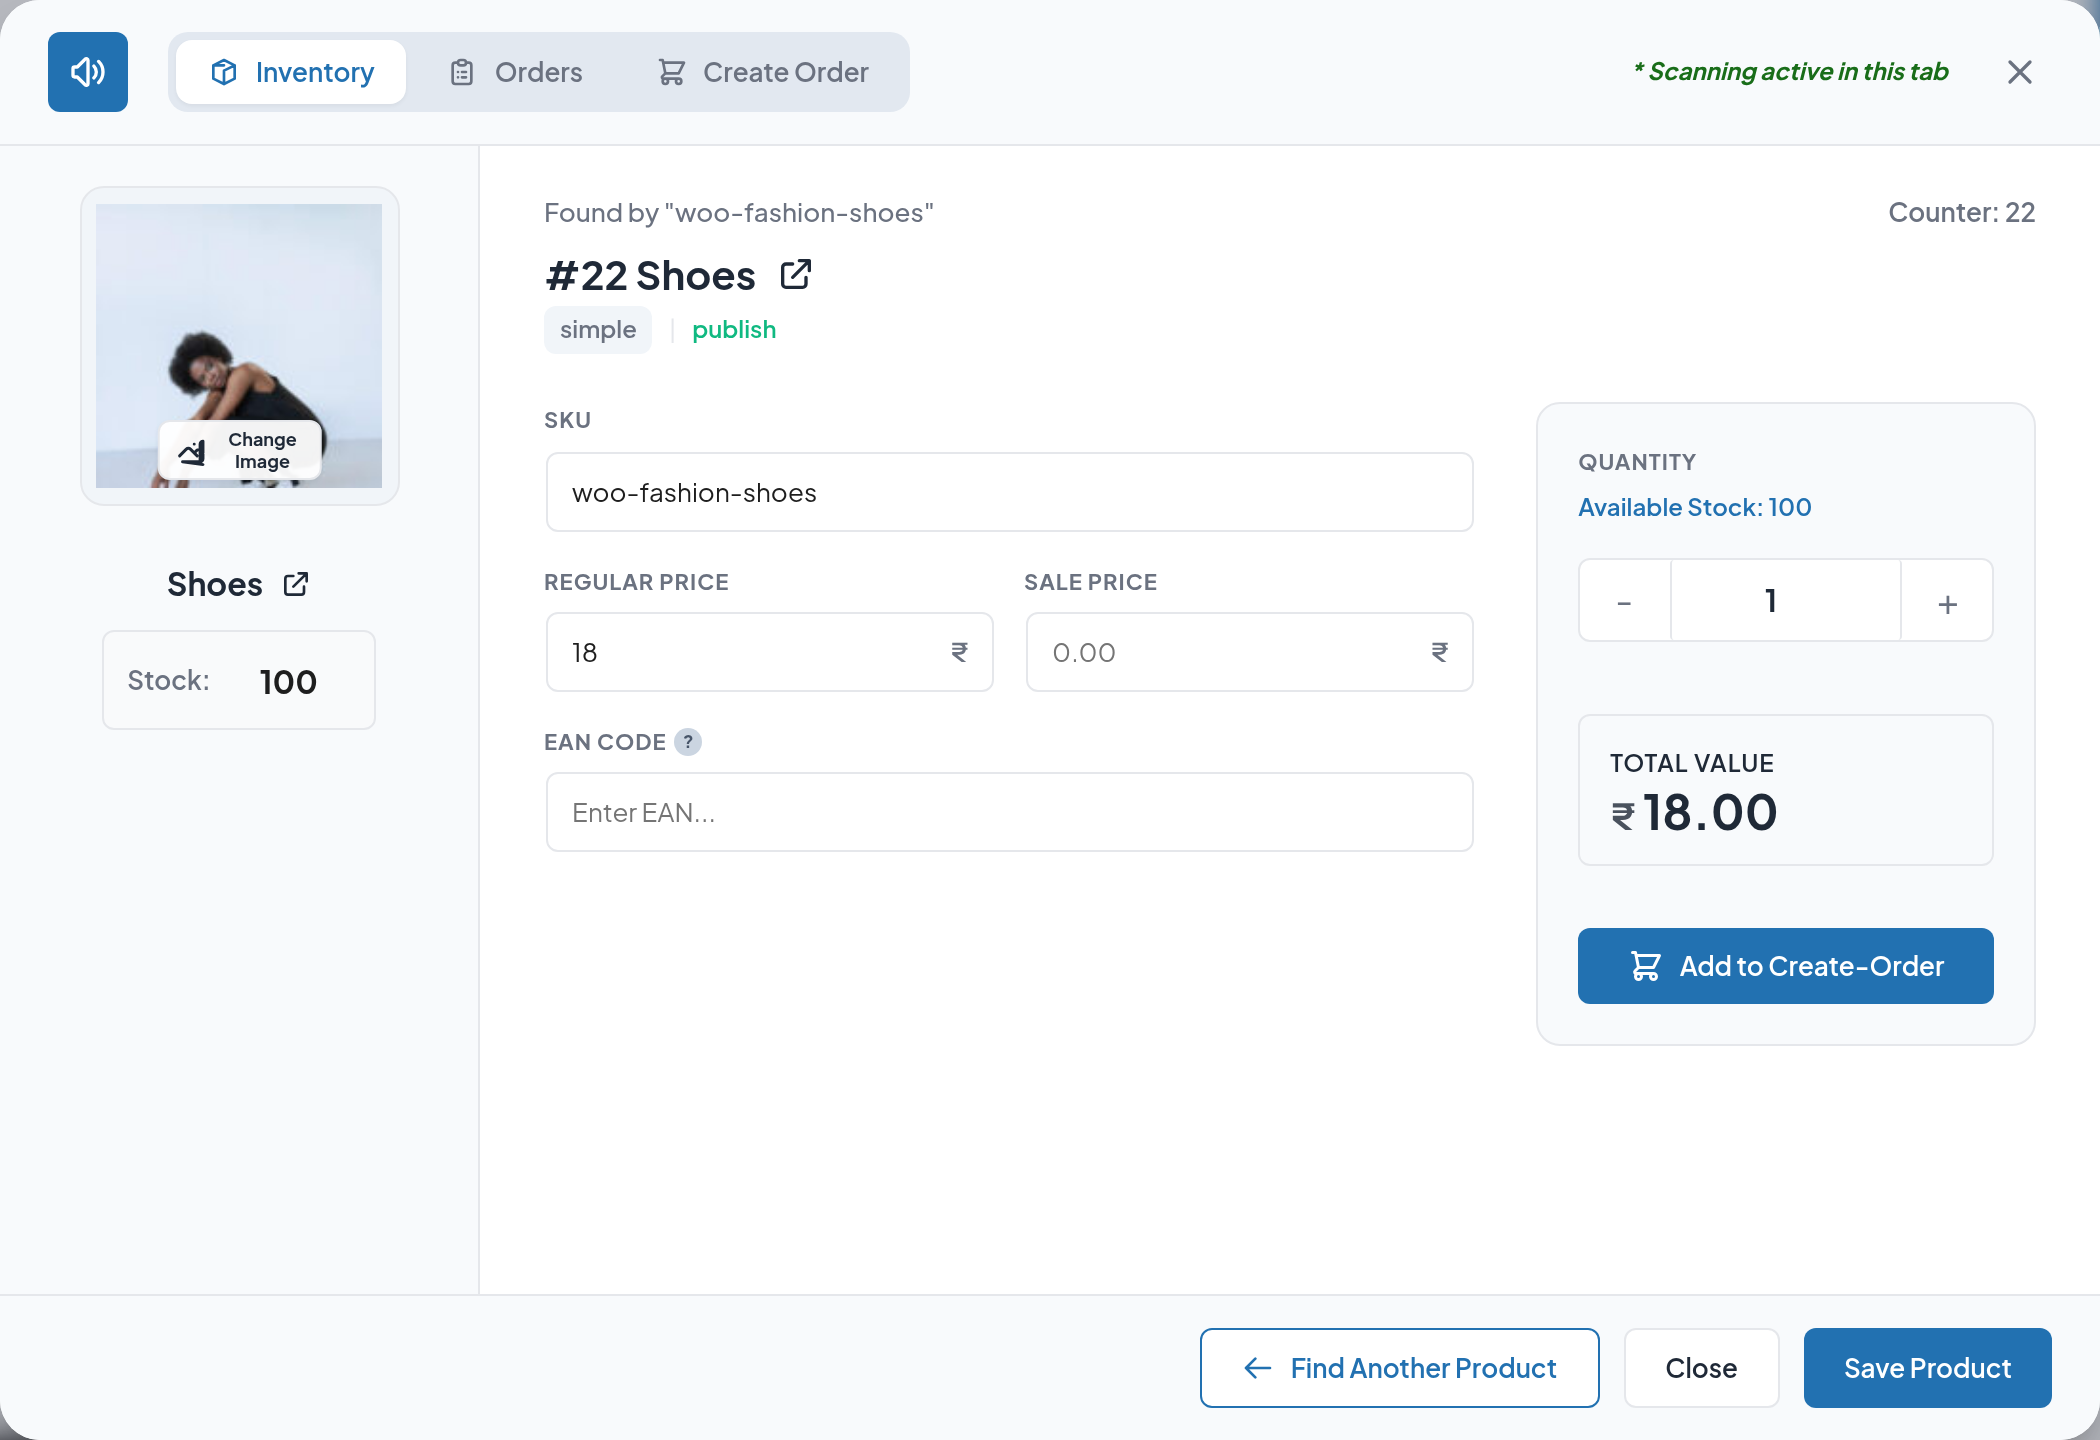Click the product image thumbnail

point(239,346)
